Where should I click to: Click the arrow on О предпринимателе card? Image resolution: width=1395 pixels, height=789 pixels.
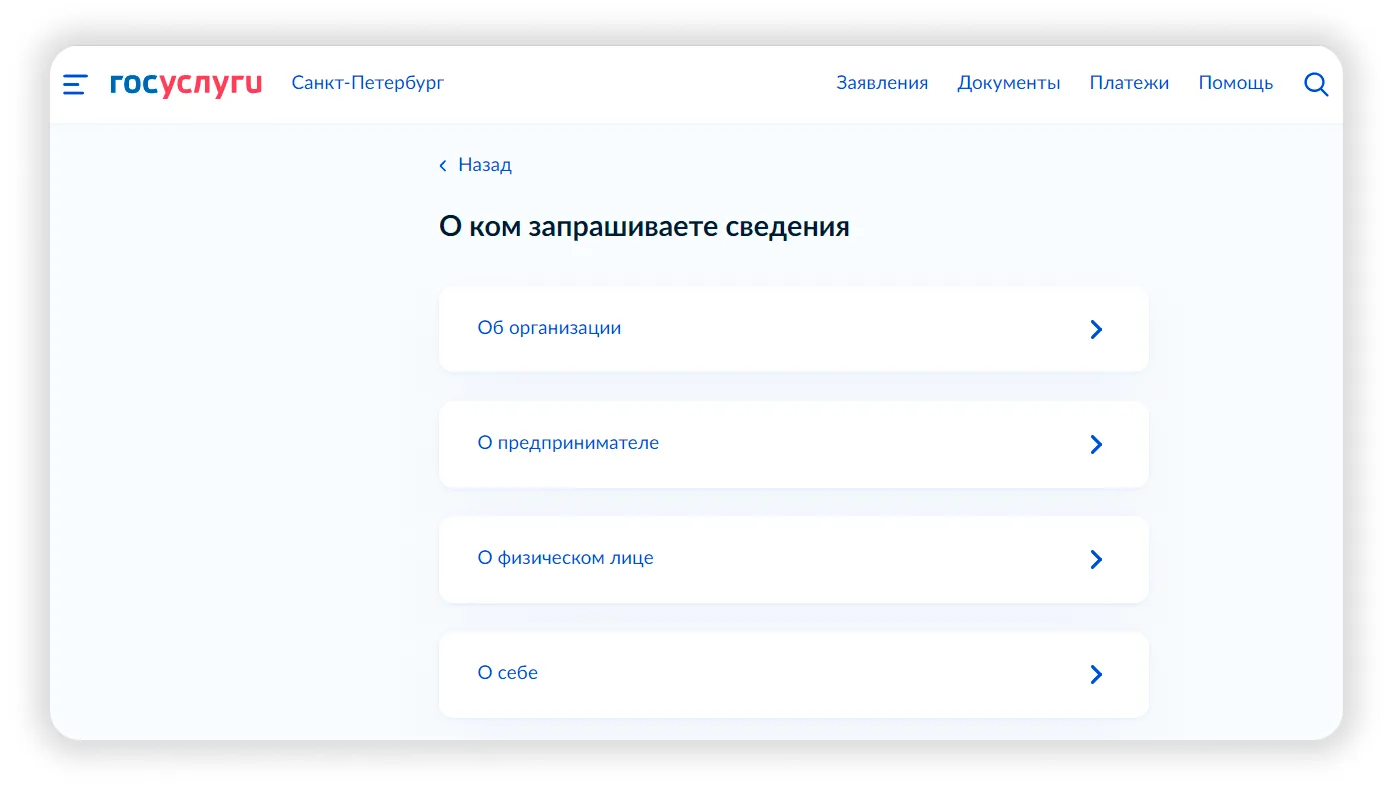(1096, 444)
